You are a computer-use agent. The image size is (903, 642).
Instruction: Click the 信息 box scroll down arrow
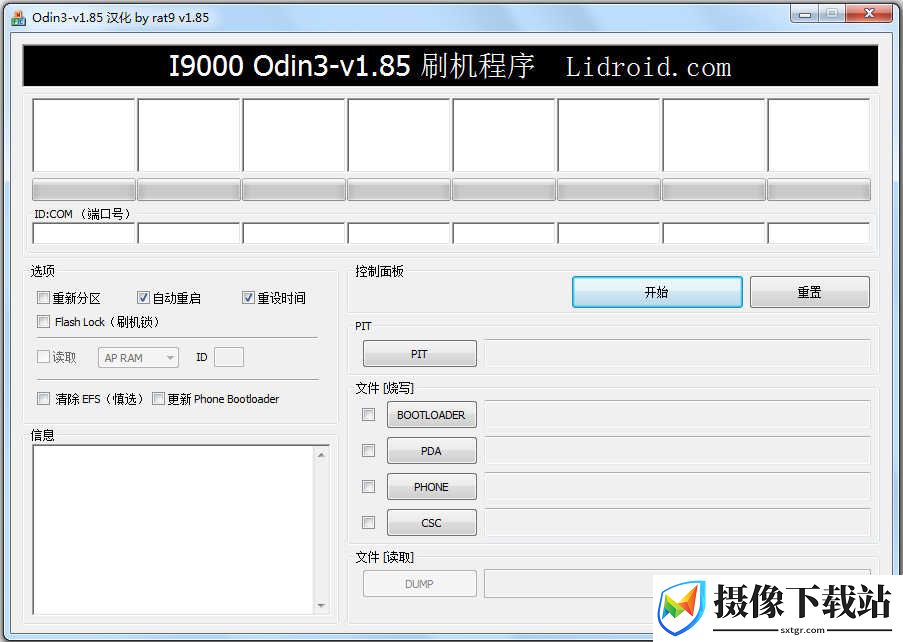[321, 605]
